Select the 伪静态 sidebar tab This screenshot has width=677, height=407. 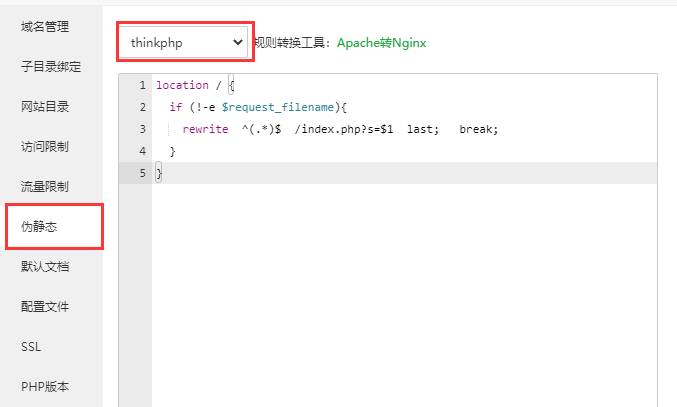(40, 227)
